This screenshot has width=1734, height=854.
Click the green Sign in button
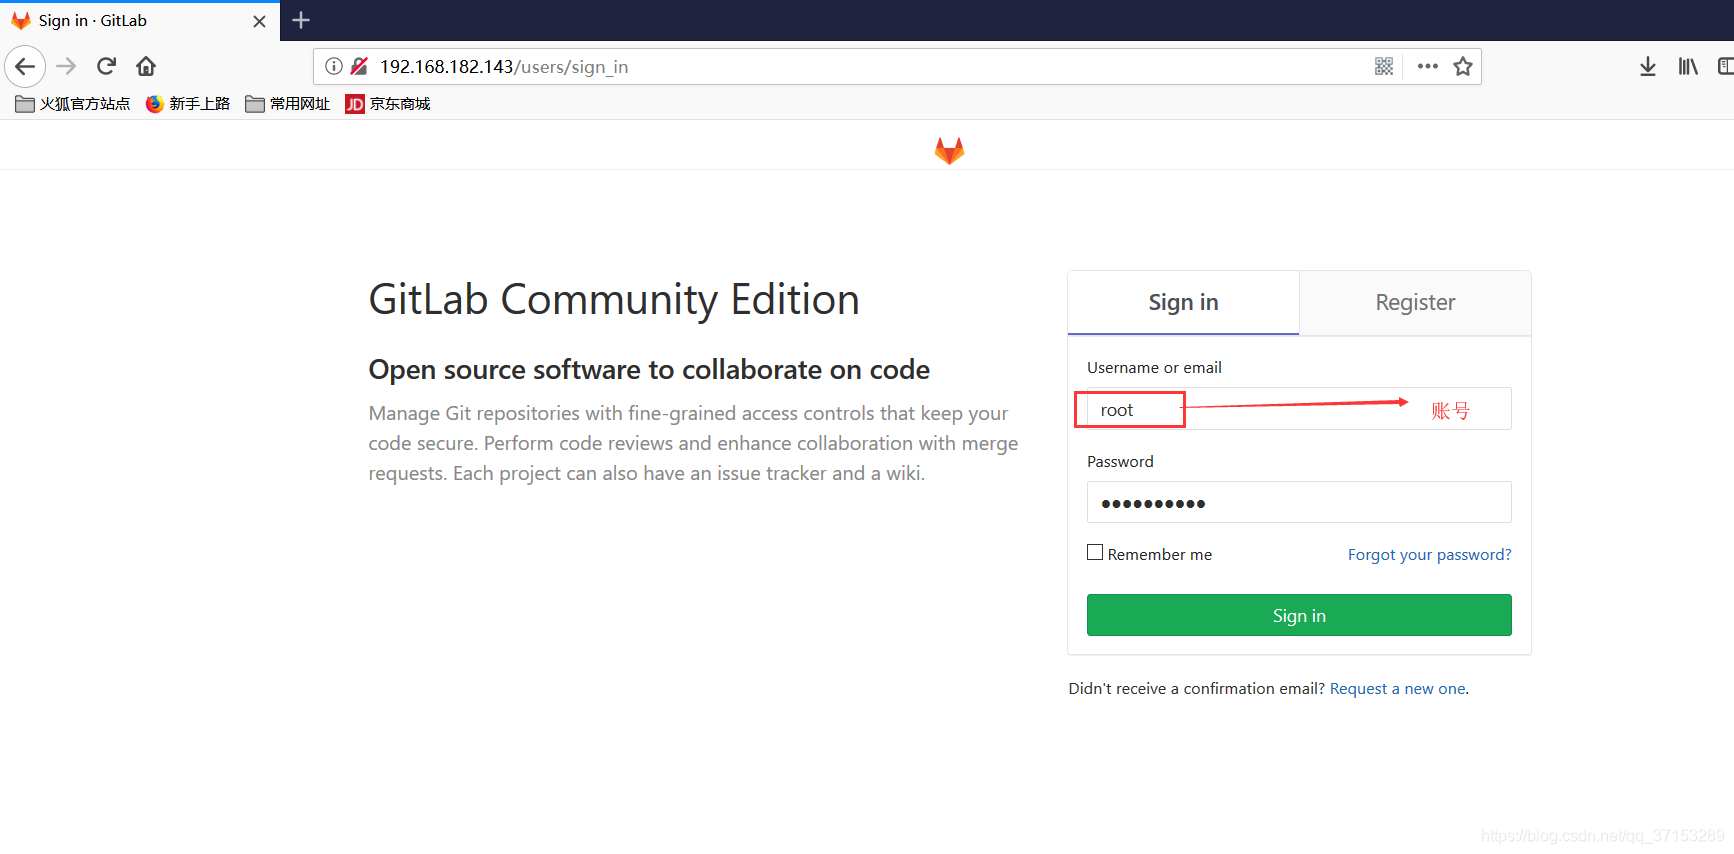pyautogui.click(x=1299, y=615)
